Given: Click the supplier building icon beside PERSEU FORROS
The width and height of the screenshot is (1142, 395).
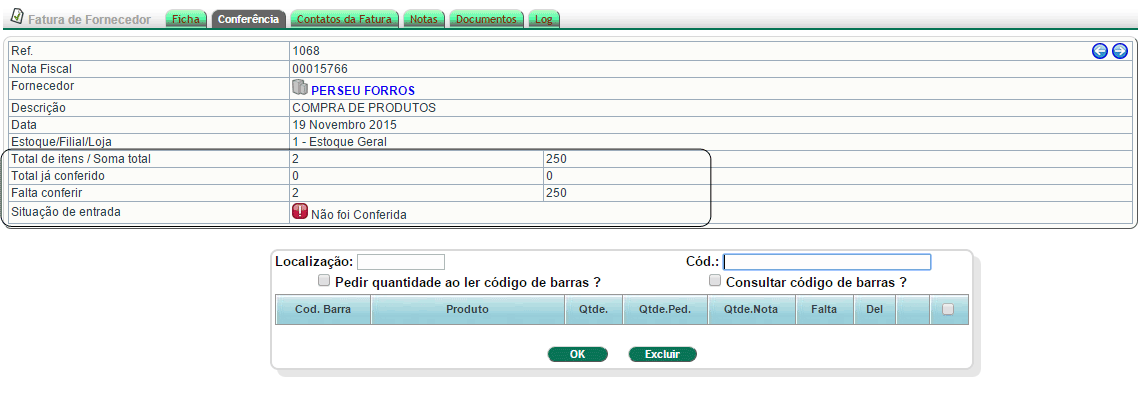Looking at the screenshot, I should (300, 88).
